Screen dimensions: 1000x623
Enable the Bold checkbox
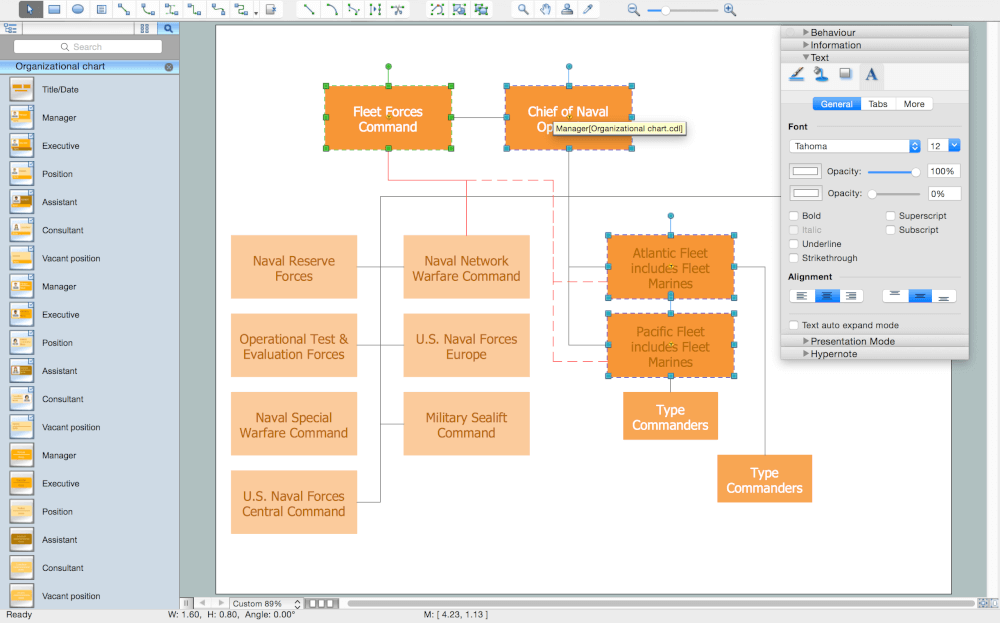point(794,216)
